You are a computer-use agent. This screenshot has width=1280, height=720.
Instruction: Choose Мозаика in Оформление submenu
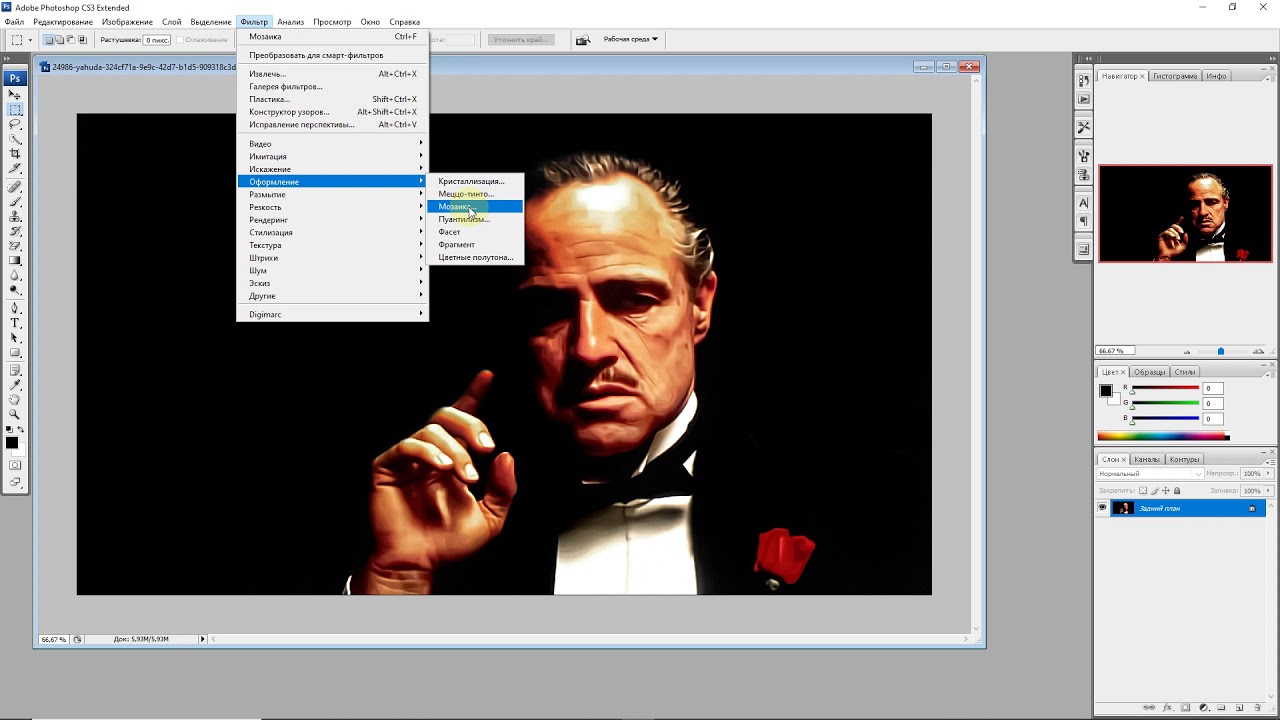point(474,206)
